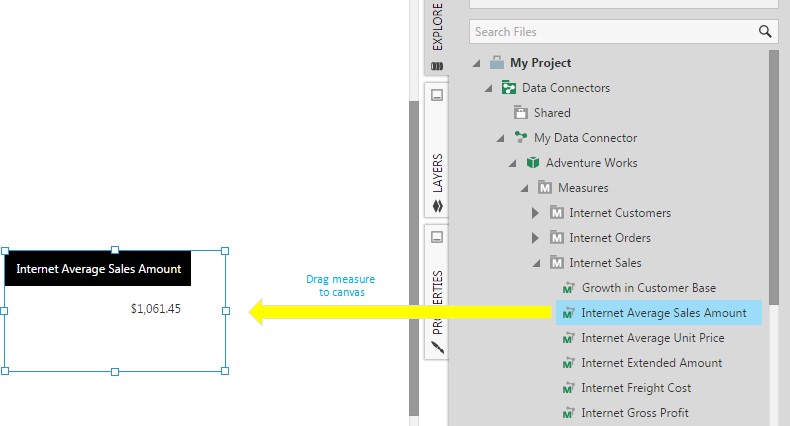Select Internet Gross Profit measure
The width and height of the screenshot is (790, 426).
[635, 413]
